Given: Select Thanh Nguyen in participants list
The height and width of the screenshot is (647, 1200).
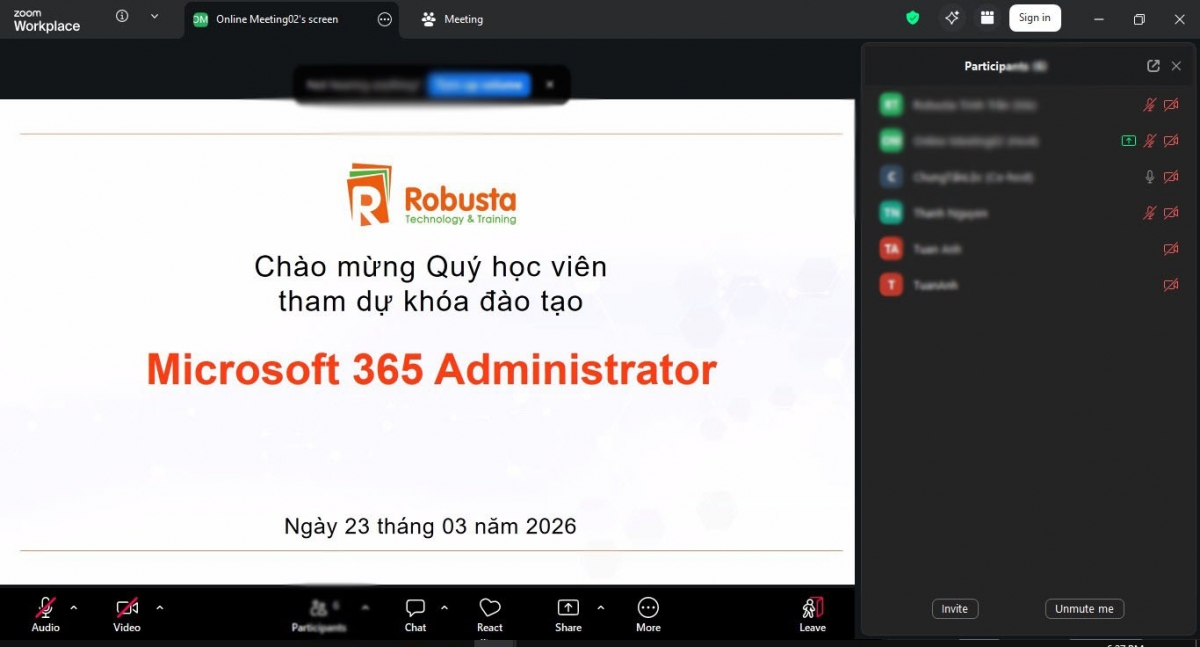Looking at the screenshot, I should [x=1029, y=213].
